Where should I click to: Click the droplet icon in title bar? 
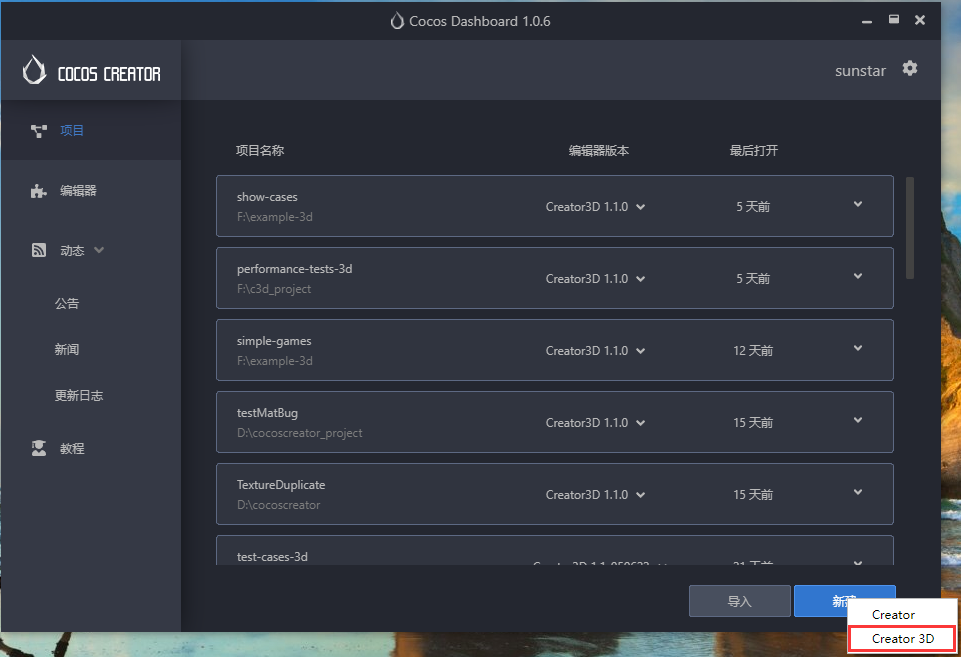click(x=397, y=21)
